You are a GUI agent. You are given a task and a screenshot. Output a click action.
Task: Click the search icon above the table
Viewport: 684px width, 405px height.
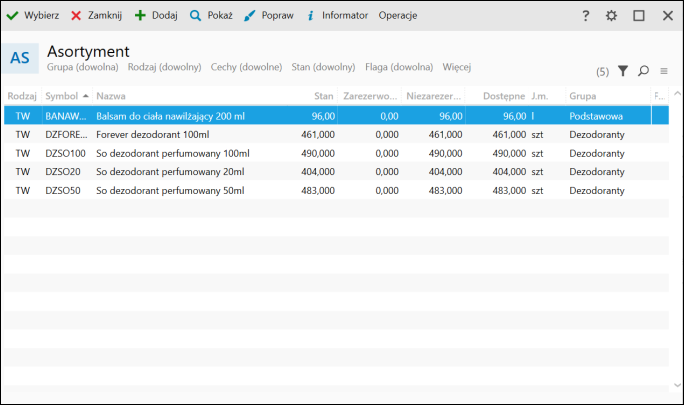643,71
